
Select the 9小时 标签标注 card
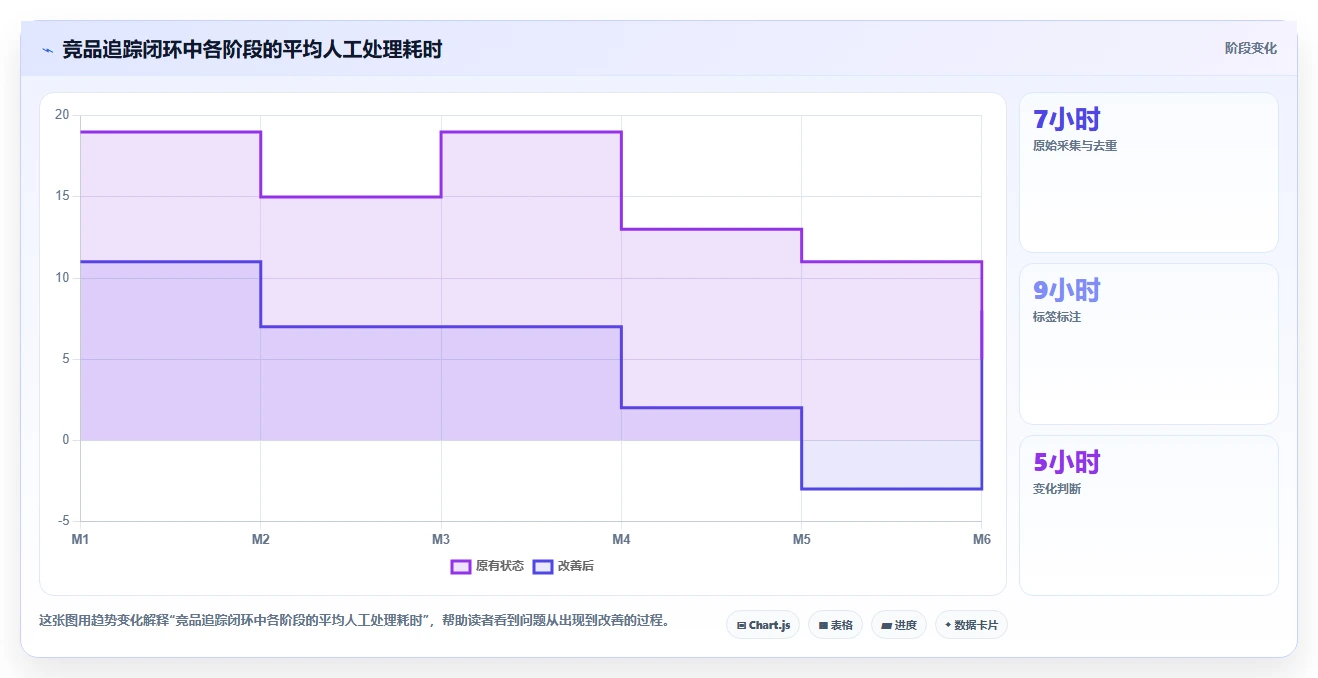(x=1148, y=344)
